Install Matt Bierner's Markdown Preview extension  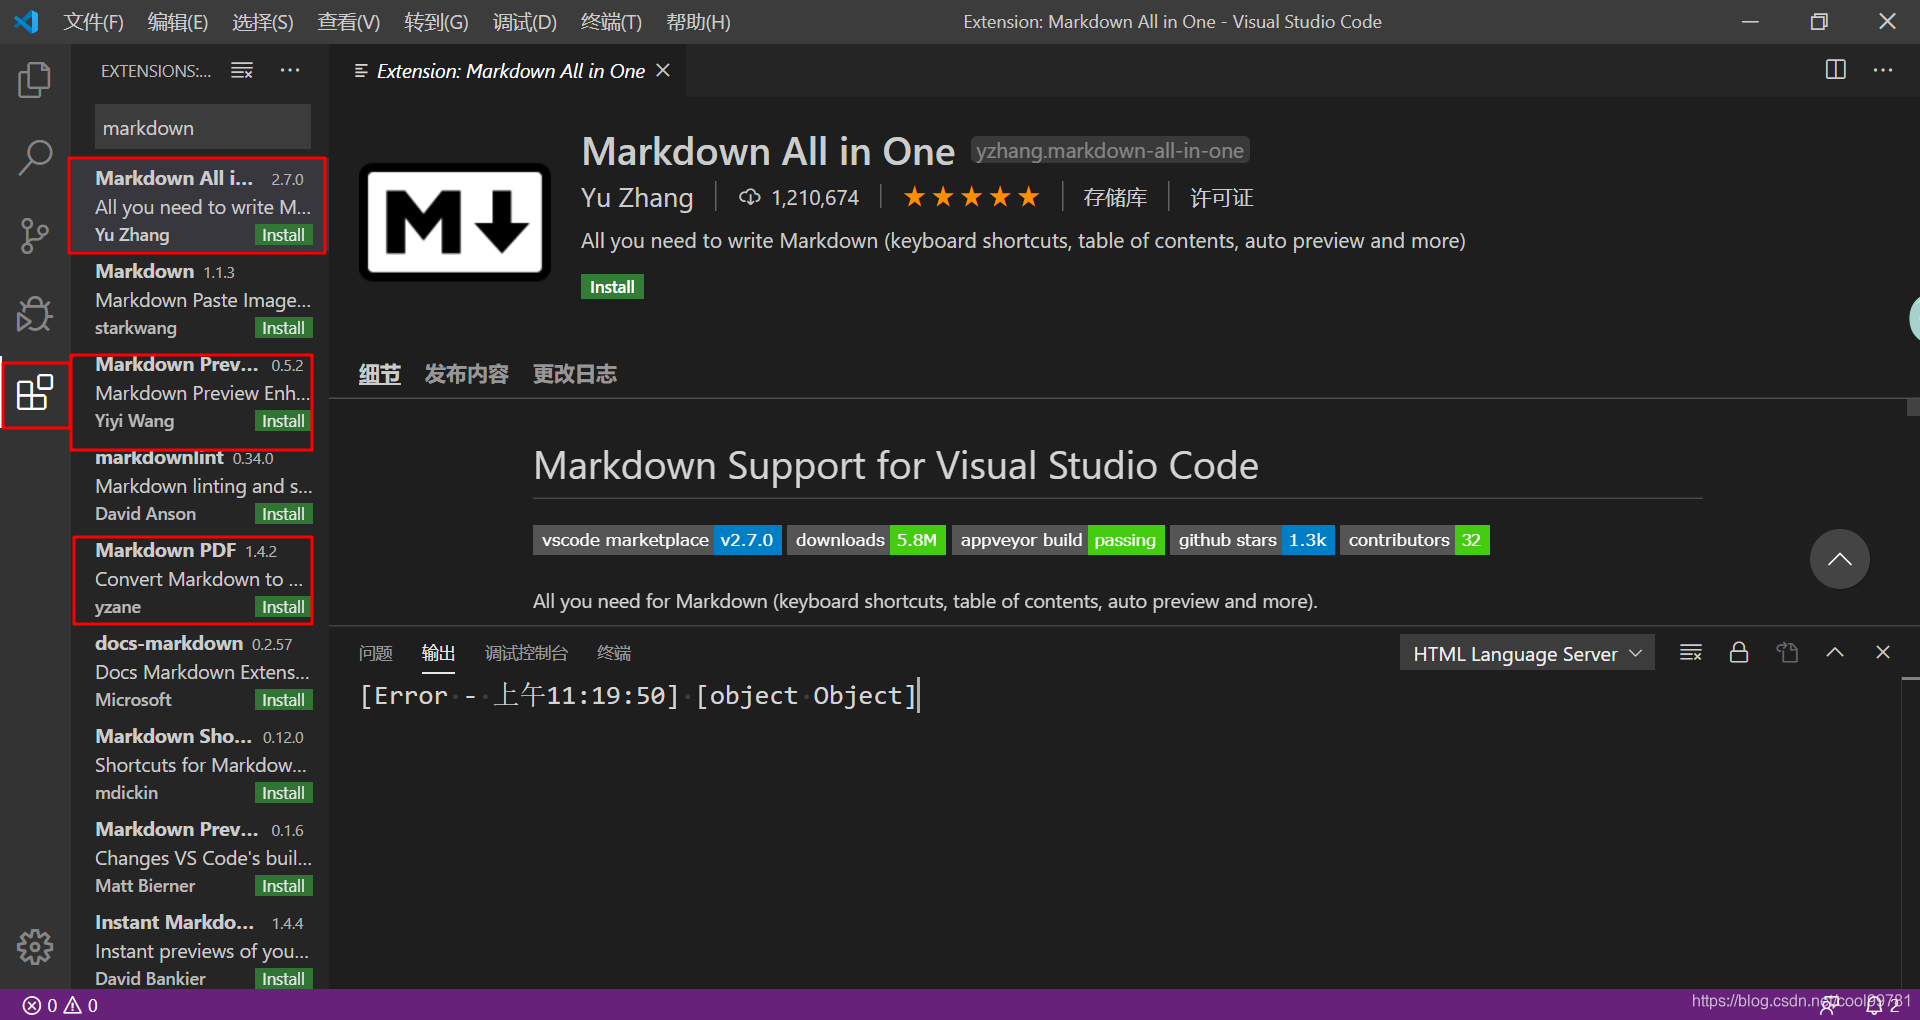coord(283,886)
